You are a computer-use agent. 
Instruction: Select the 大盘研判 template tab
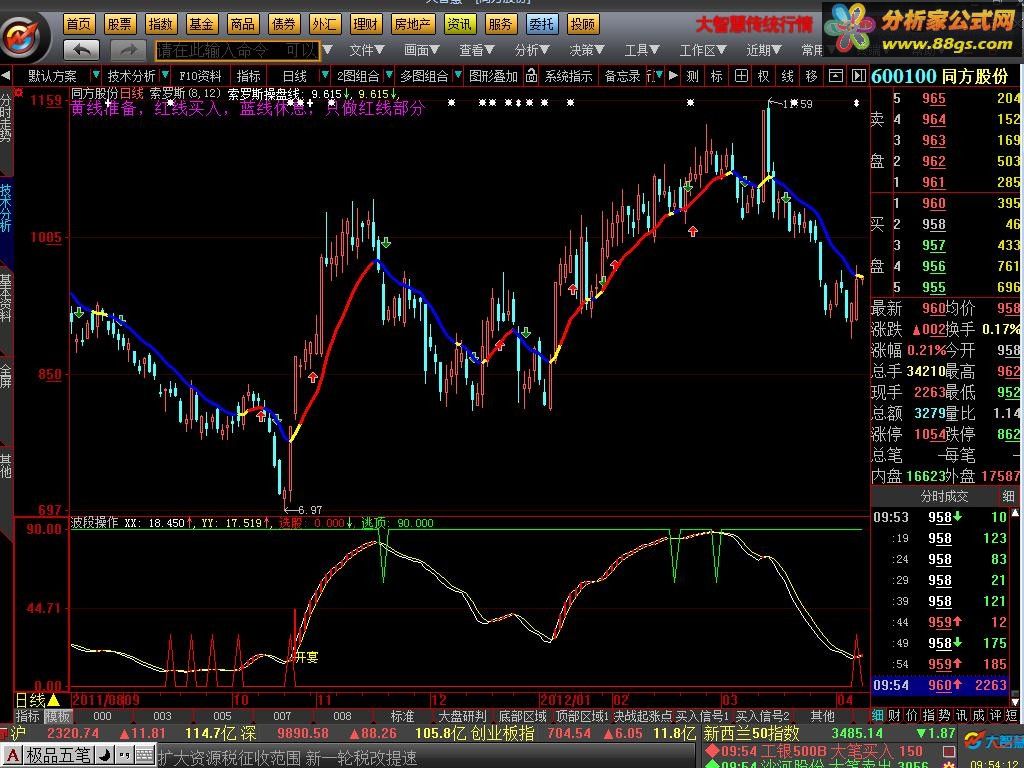pos(462,716)
